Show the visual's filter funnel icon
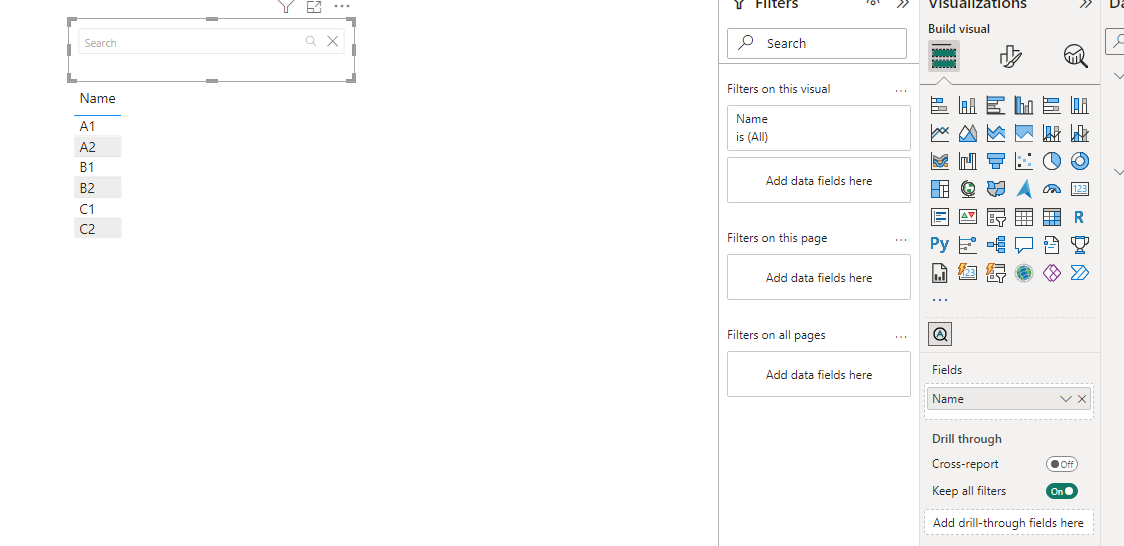Viewport: 1124px width, 546px height. pos(286,6)
